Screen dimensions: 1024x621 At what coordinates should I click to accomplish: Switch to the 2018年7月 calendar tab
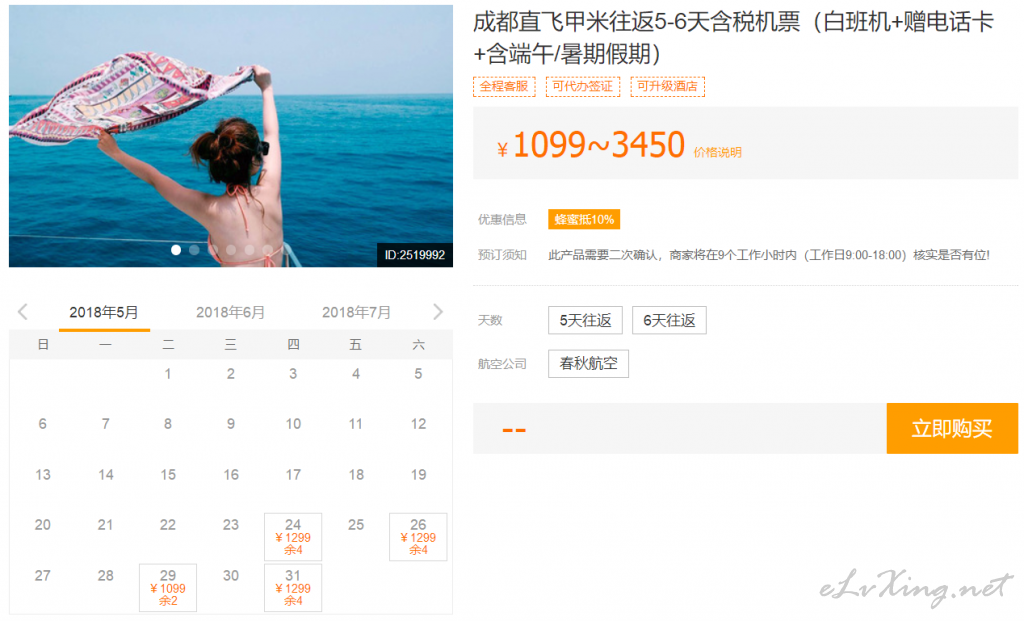point(356,313)
